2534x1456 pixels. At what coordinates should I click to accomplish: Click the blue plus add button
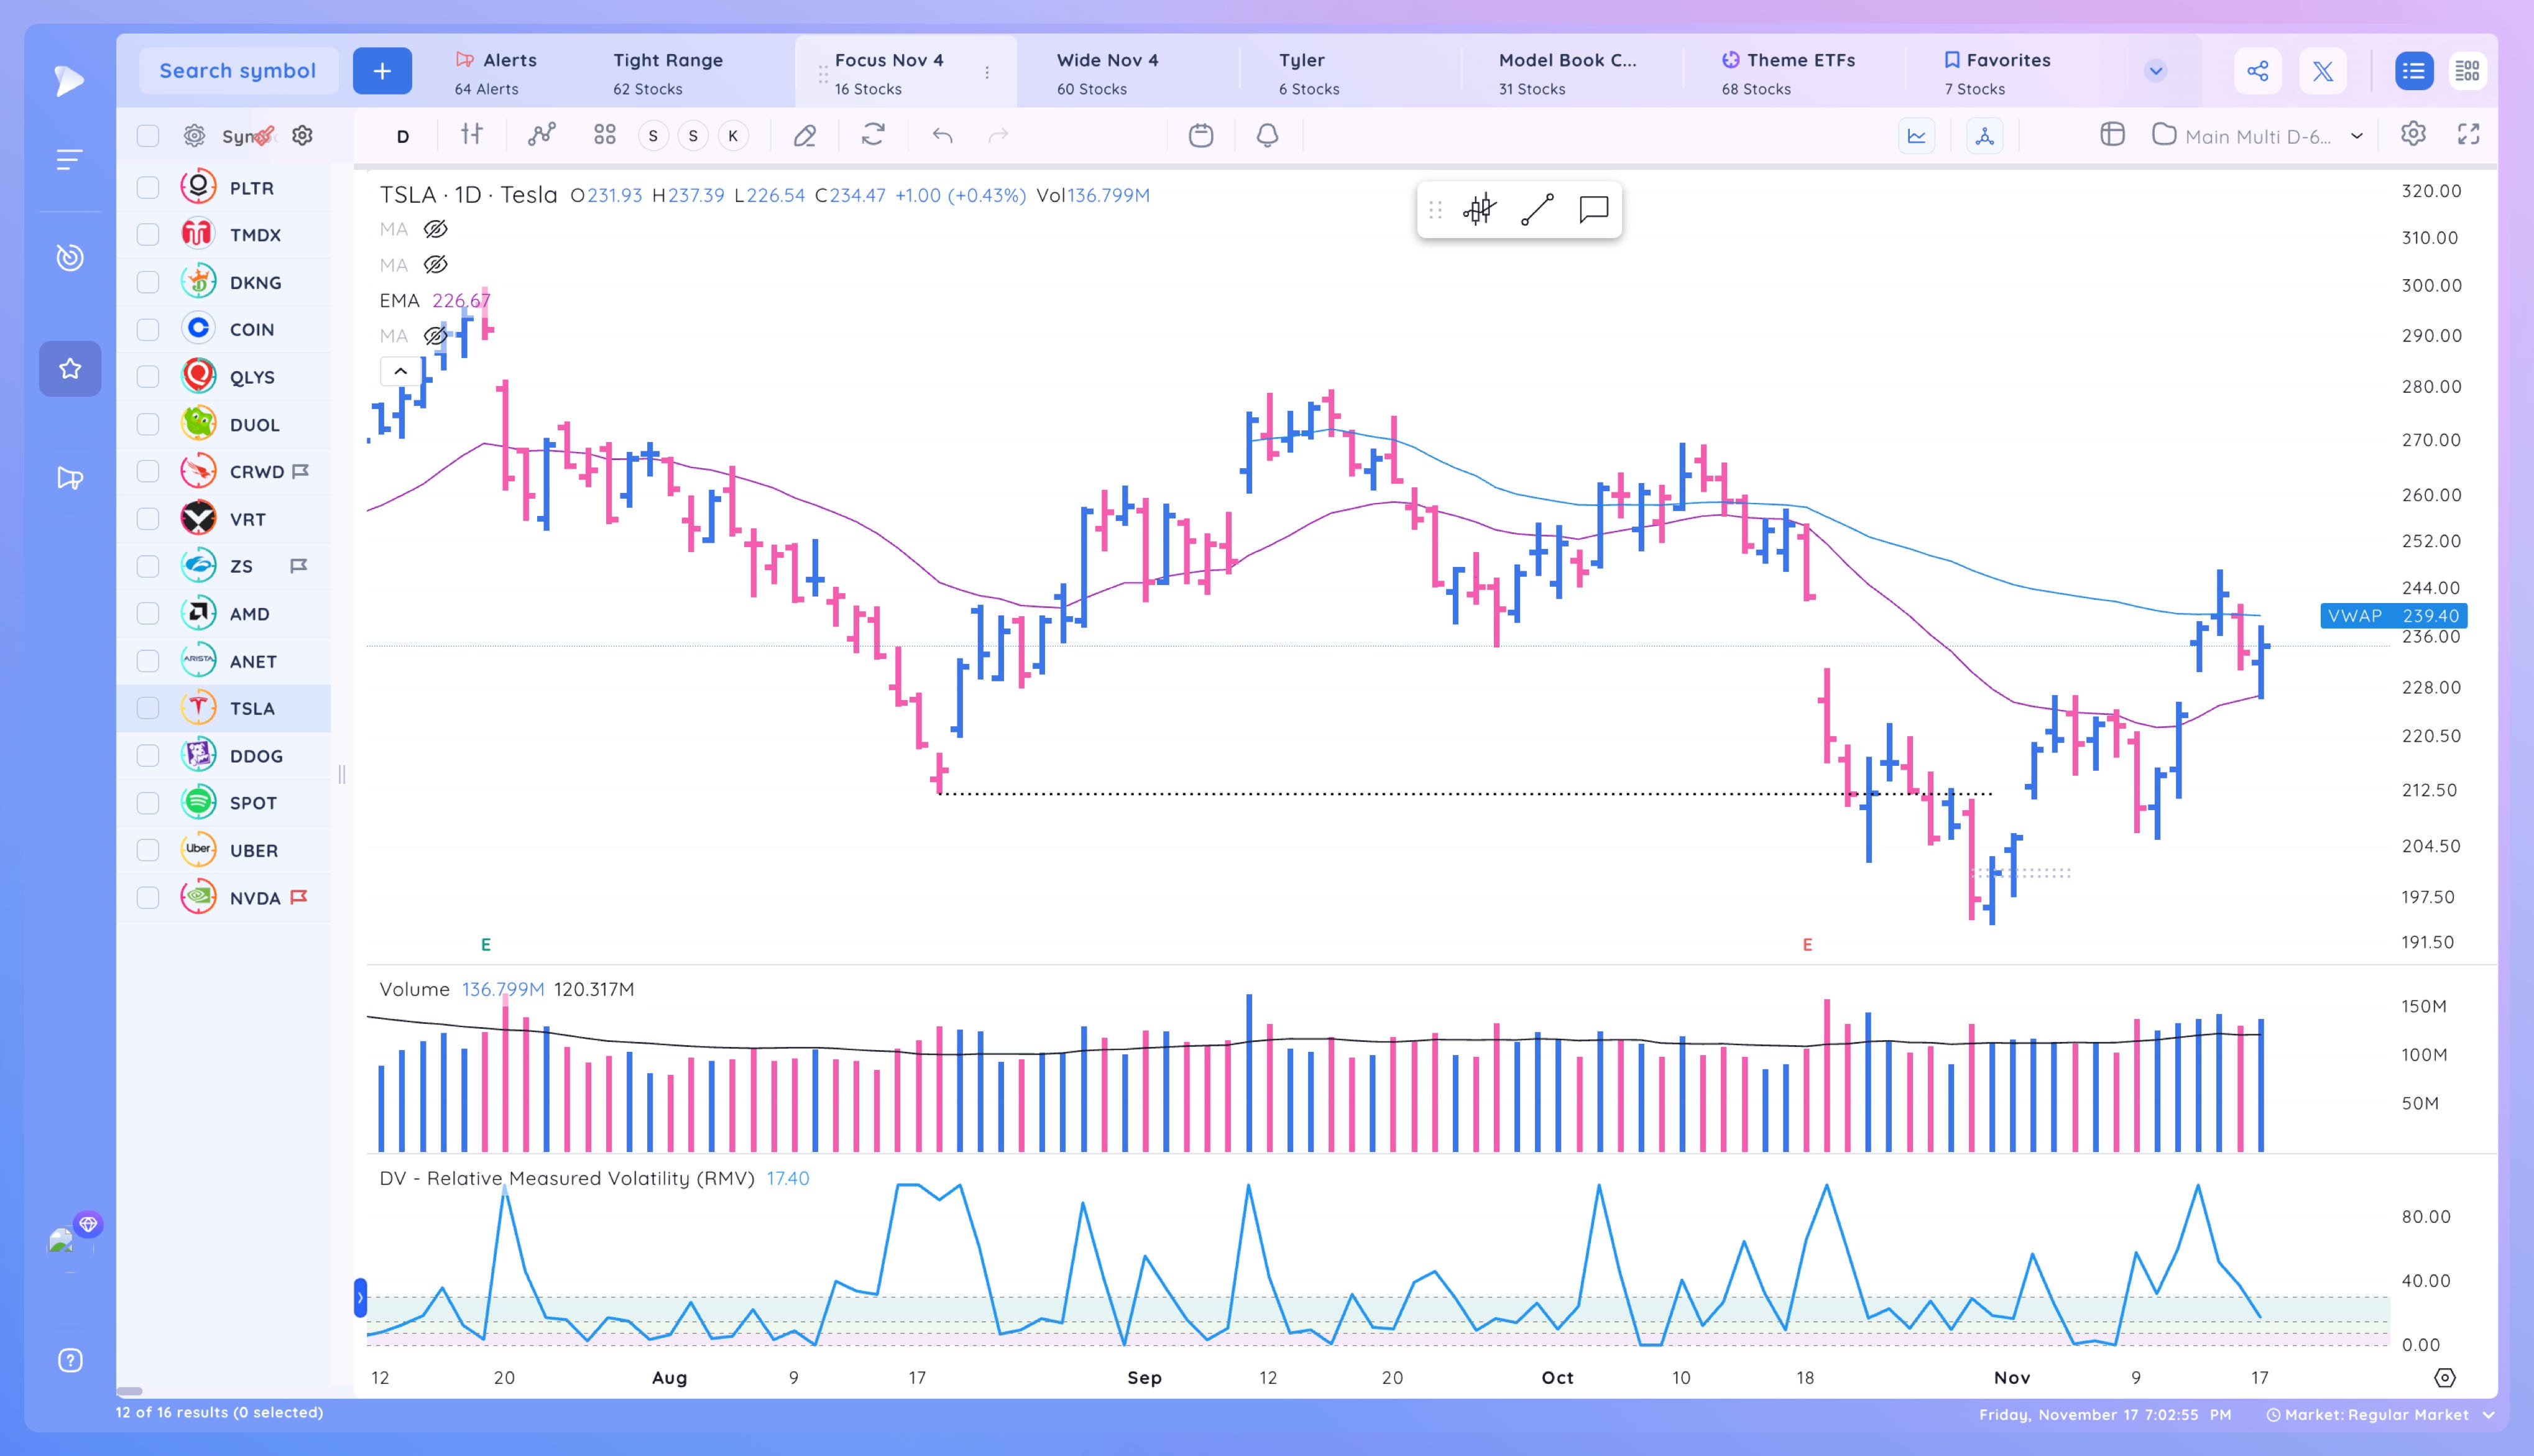pos(382,71)
